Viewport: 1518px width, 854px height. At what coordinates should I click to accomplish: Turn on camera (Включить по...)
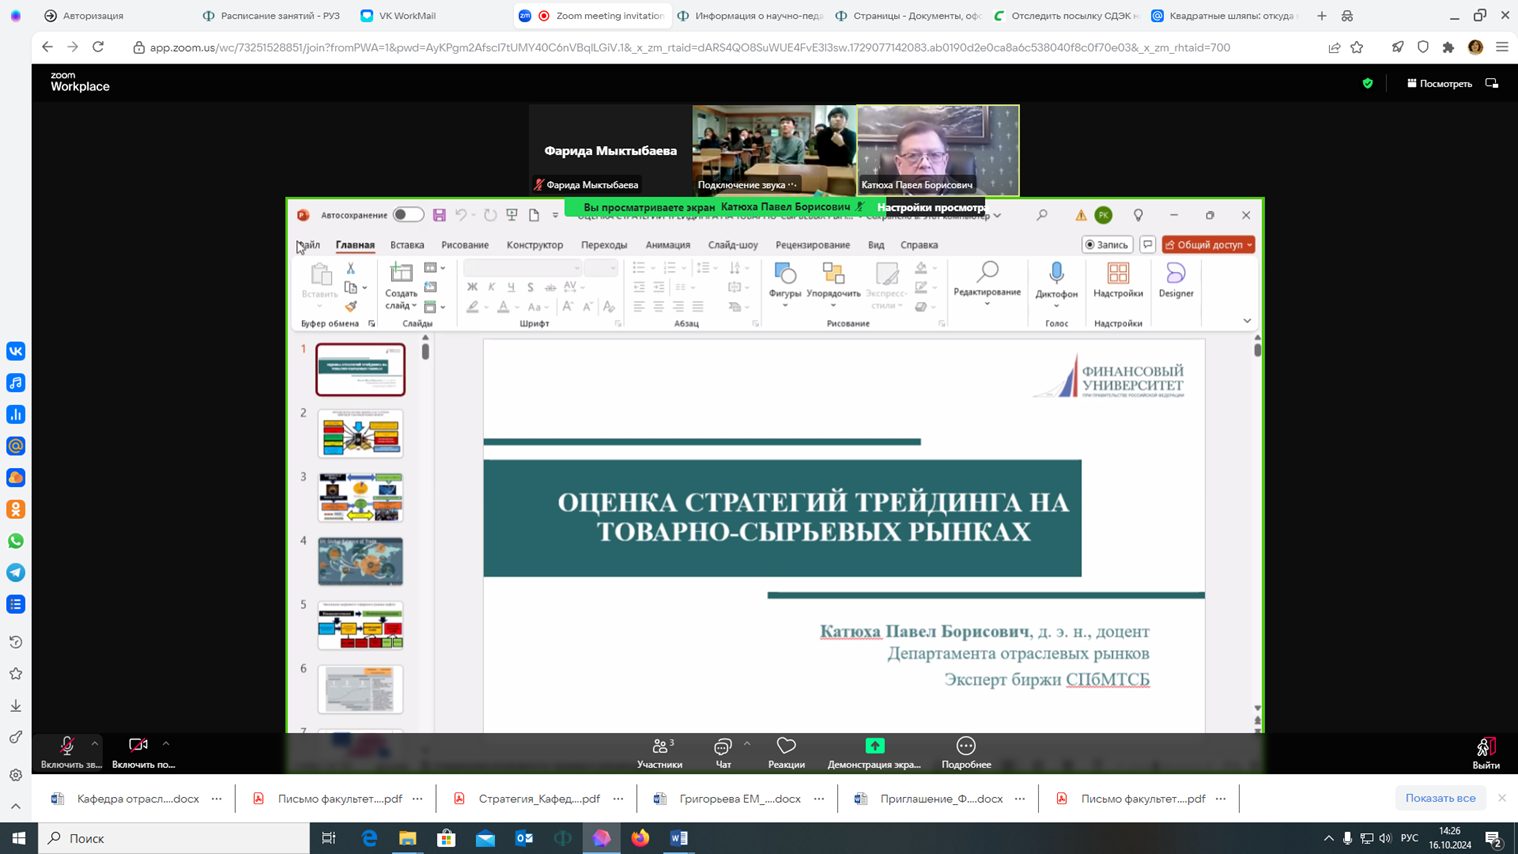(x=139, y=753)
